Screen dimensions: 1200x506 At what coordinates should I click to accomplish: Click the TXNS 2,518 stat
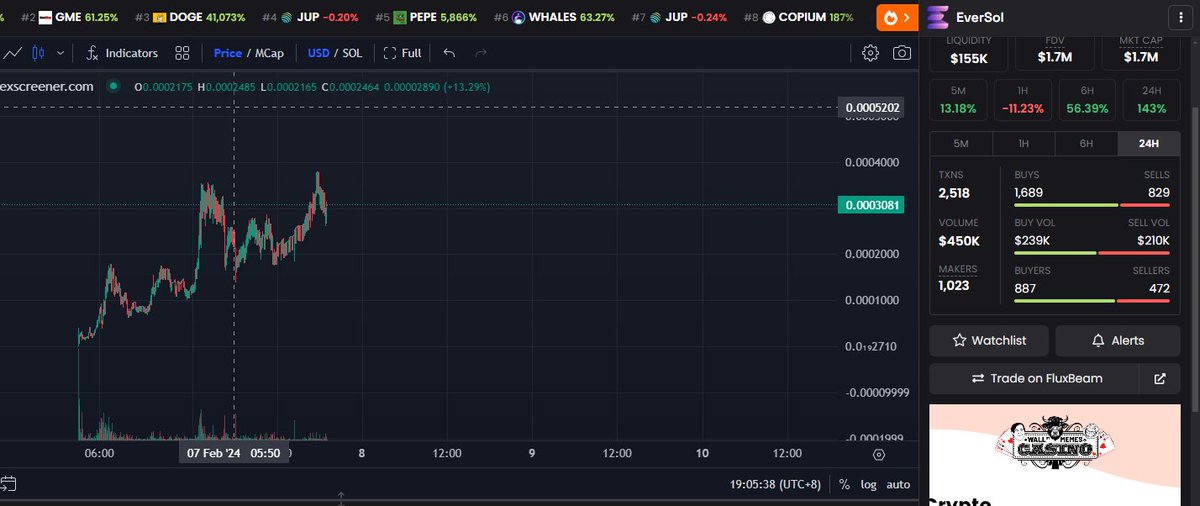955,185
